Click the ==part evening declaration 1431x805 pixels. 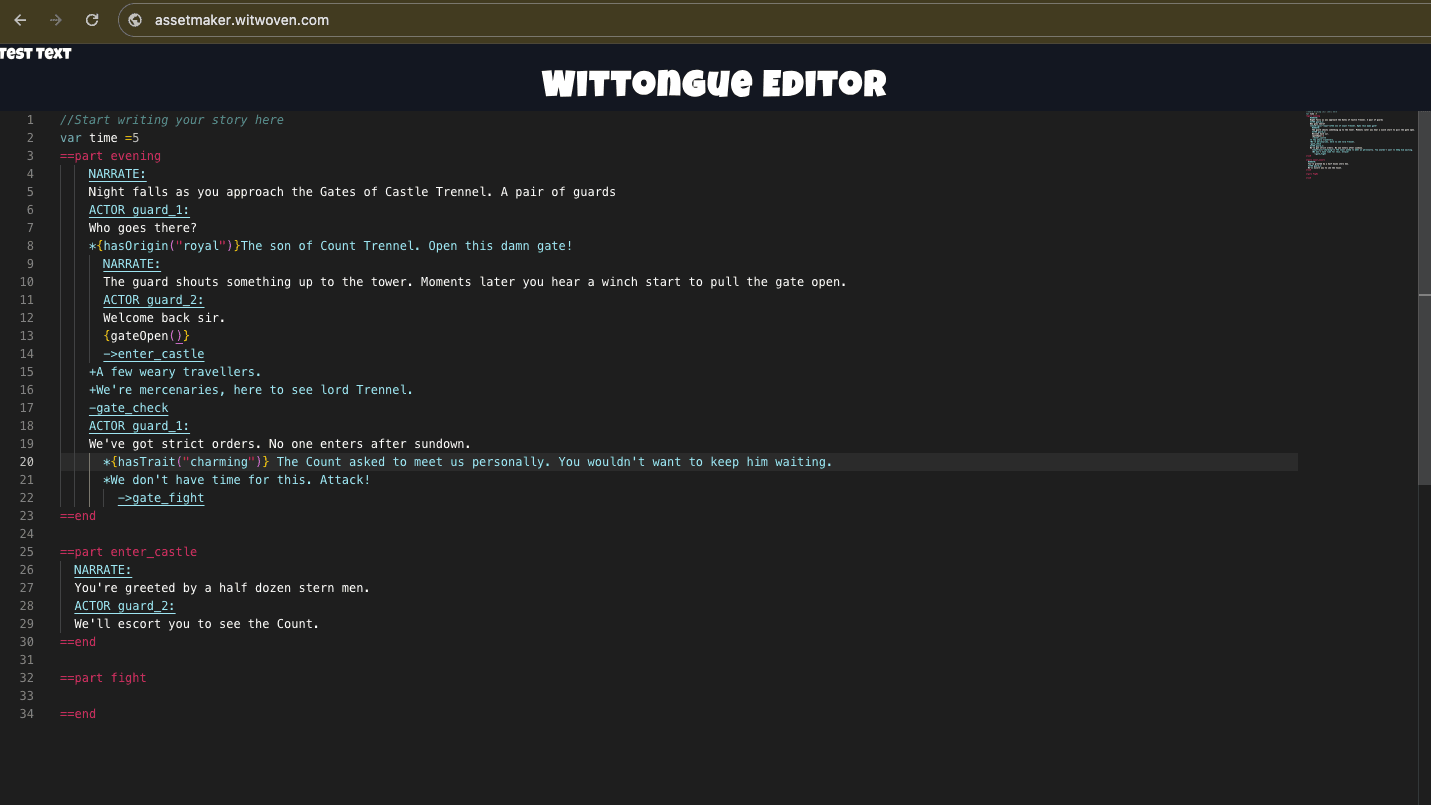coord(110,155)
